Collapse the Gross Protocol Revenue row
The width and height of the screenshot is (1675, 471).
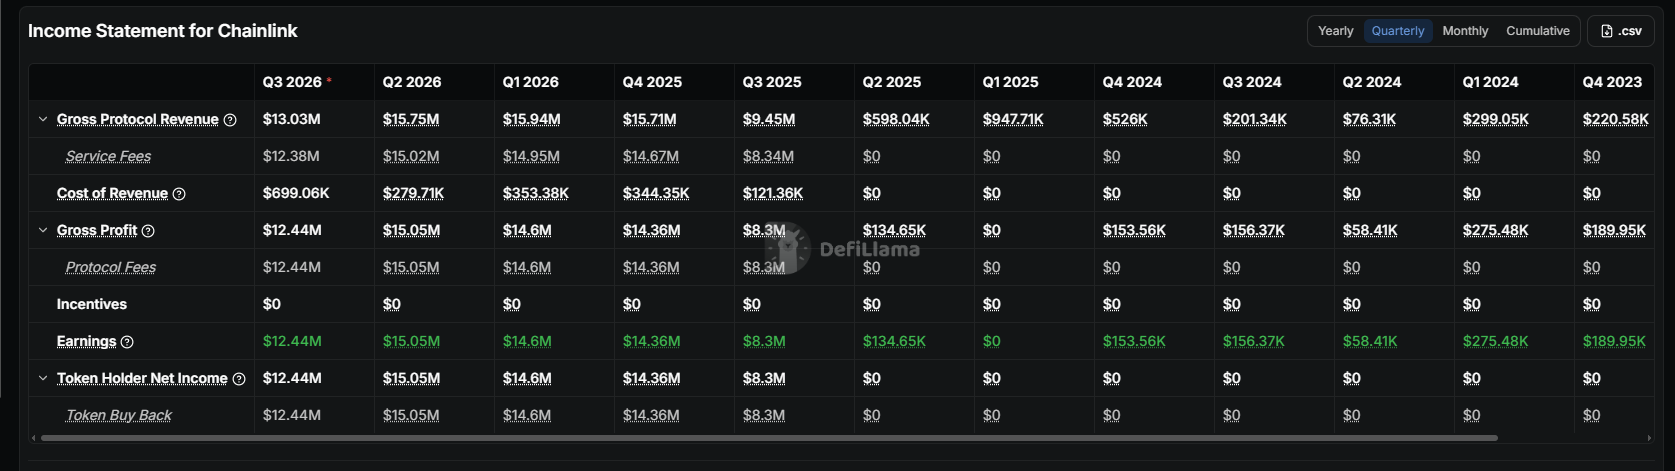coord(43,119)
